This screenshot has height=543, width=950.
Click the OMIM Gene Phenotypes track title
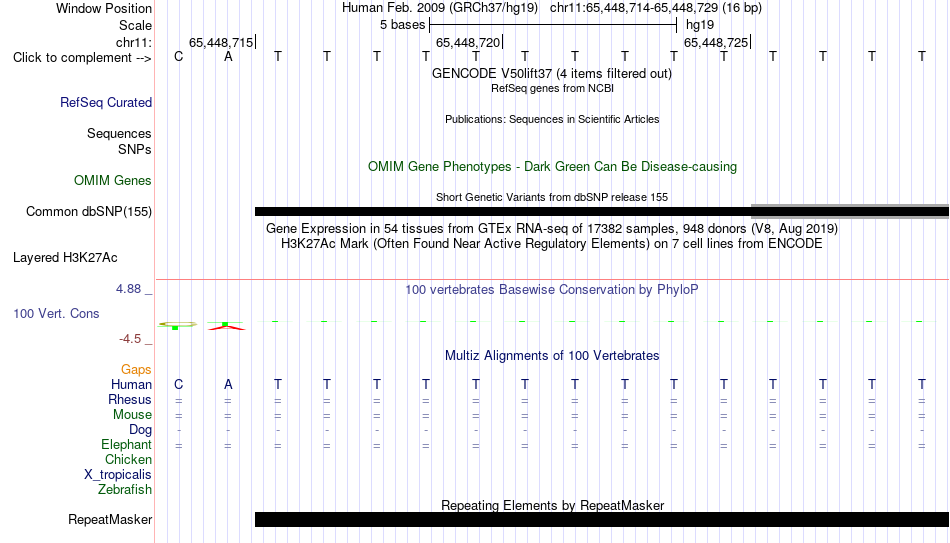[552, 167]
